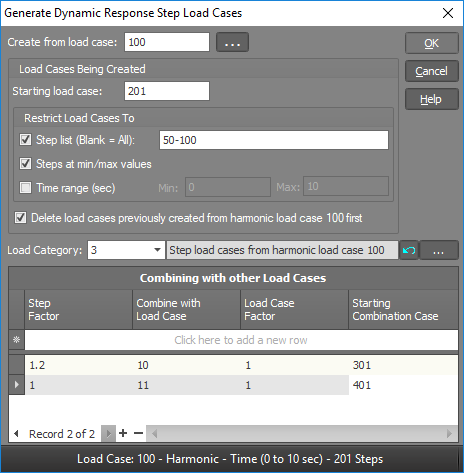464x473 pixels.
Task: Remove the record with the minus icon
Action: 138,433
